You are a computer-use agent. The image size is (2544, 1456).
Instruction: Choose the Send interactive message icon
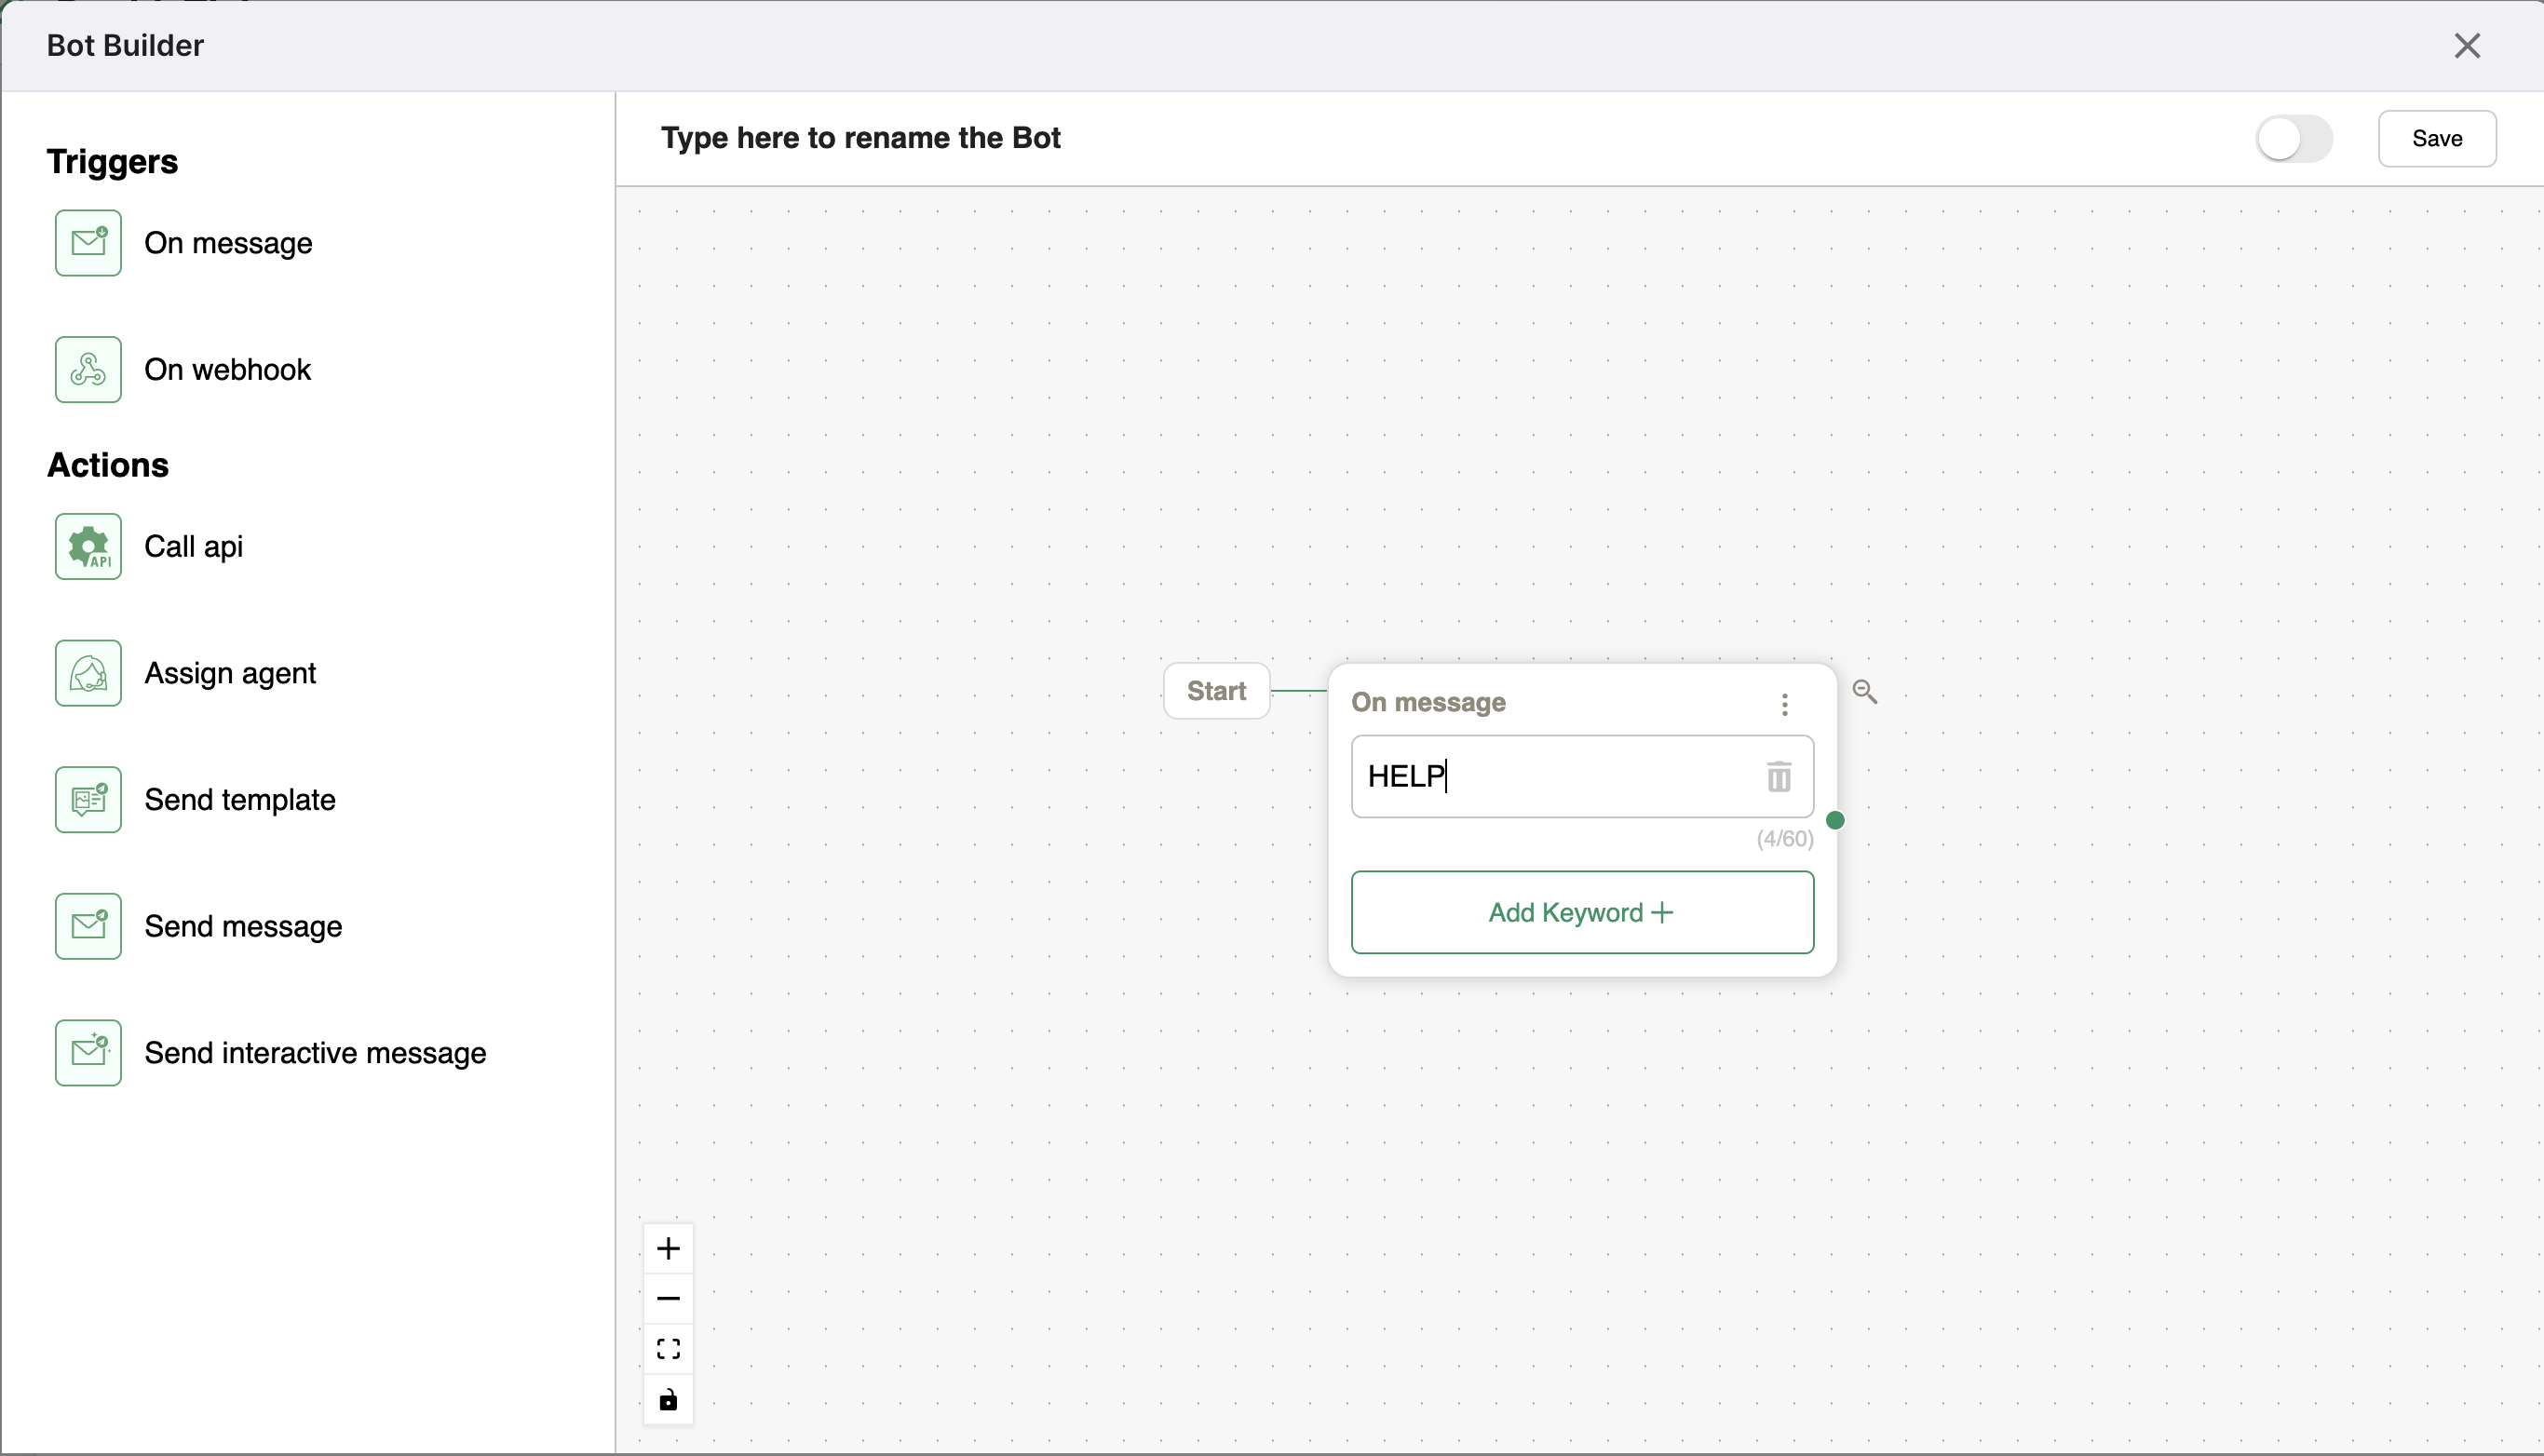pyautogui.click(x=88, y=1052)
